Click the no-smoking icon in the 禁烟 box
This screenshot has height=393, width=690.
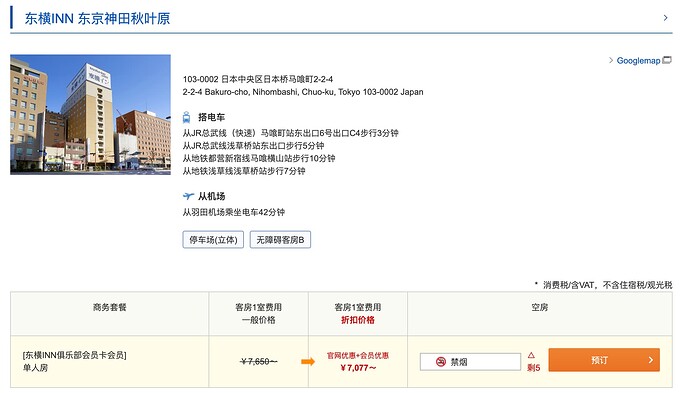440,362
